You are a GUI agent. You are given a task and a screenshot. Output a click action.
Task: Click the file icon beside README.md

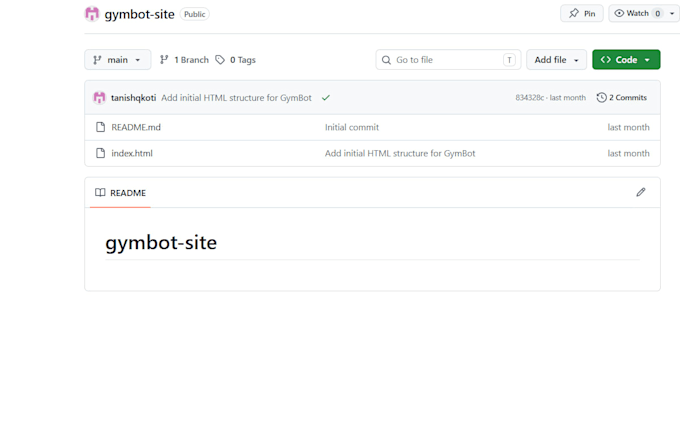pos(101,127)
